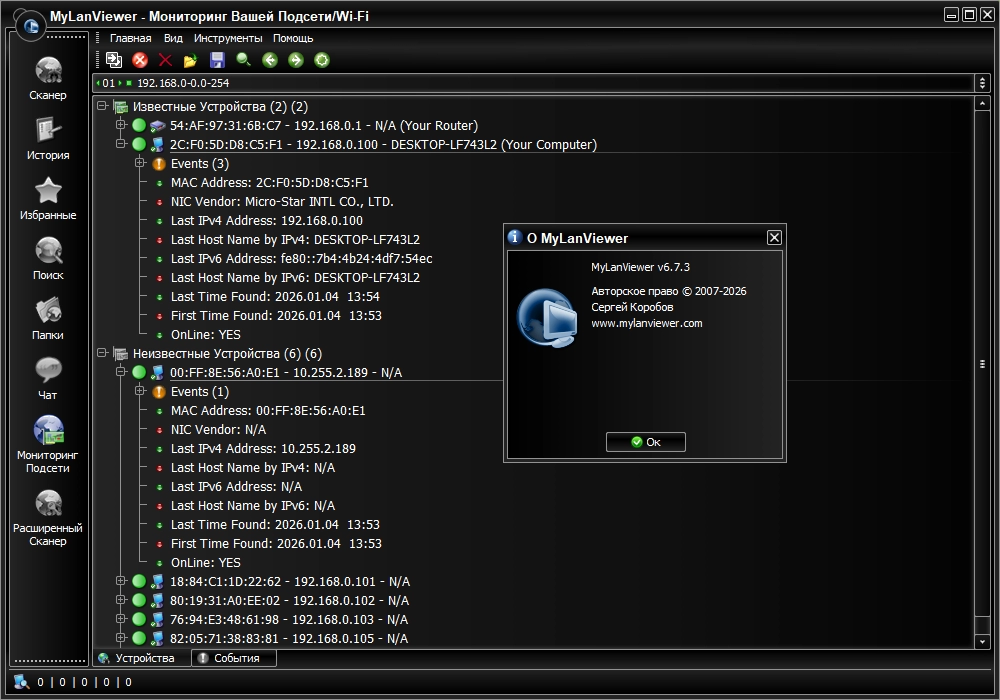1000x700 pixels.
Task: Select Last IPv4 Address: 192.168.0.100 row
Action: (267, 221)
